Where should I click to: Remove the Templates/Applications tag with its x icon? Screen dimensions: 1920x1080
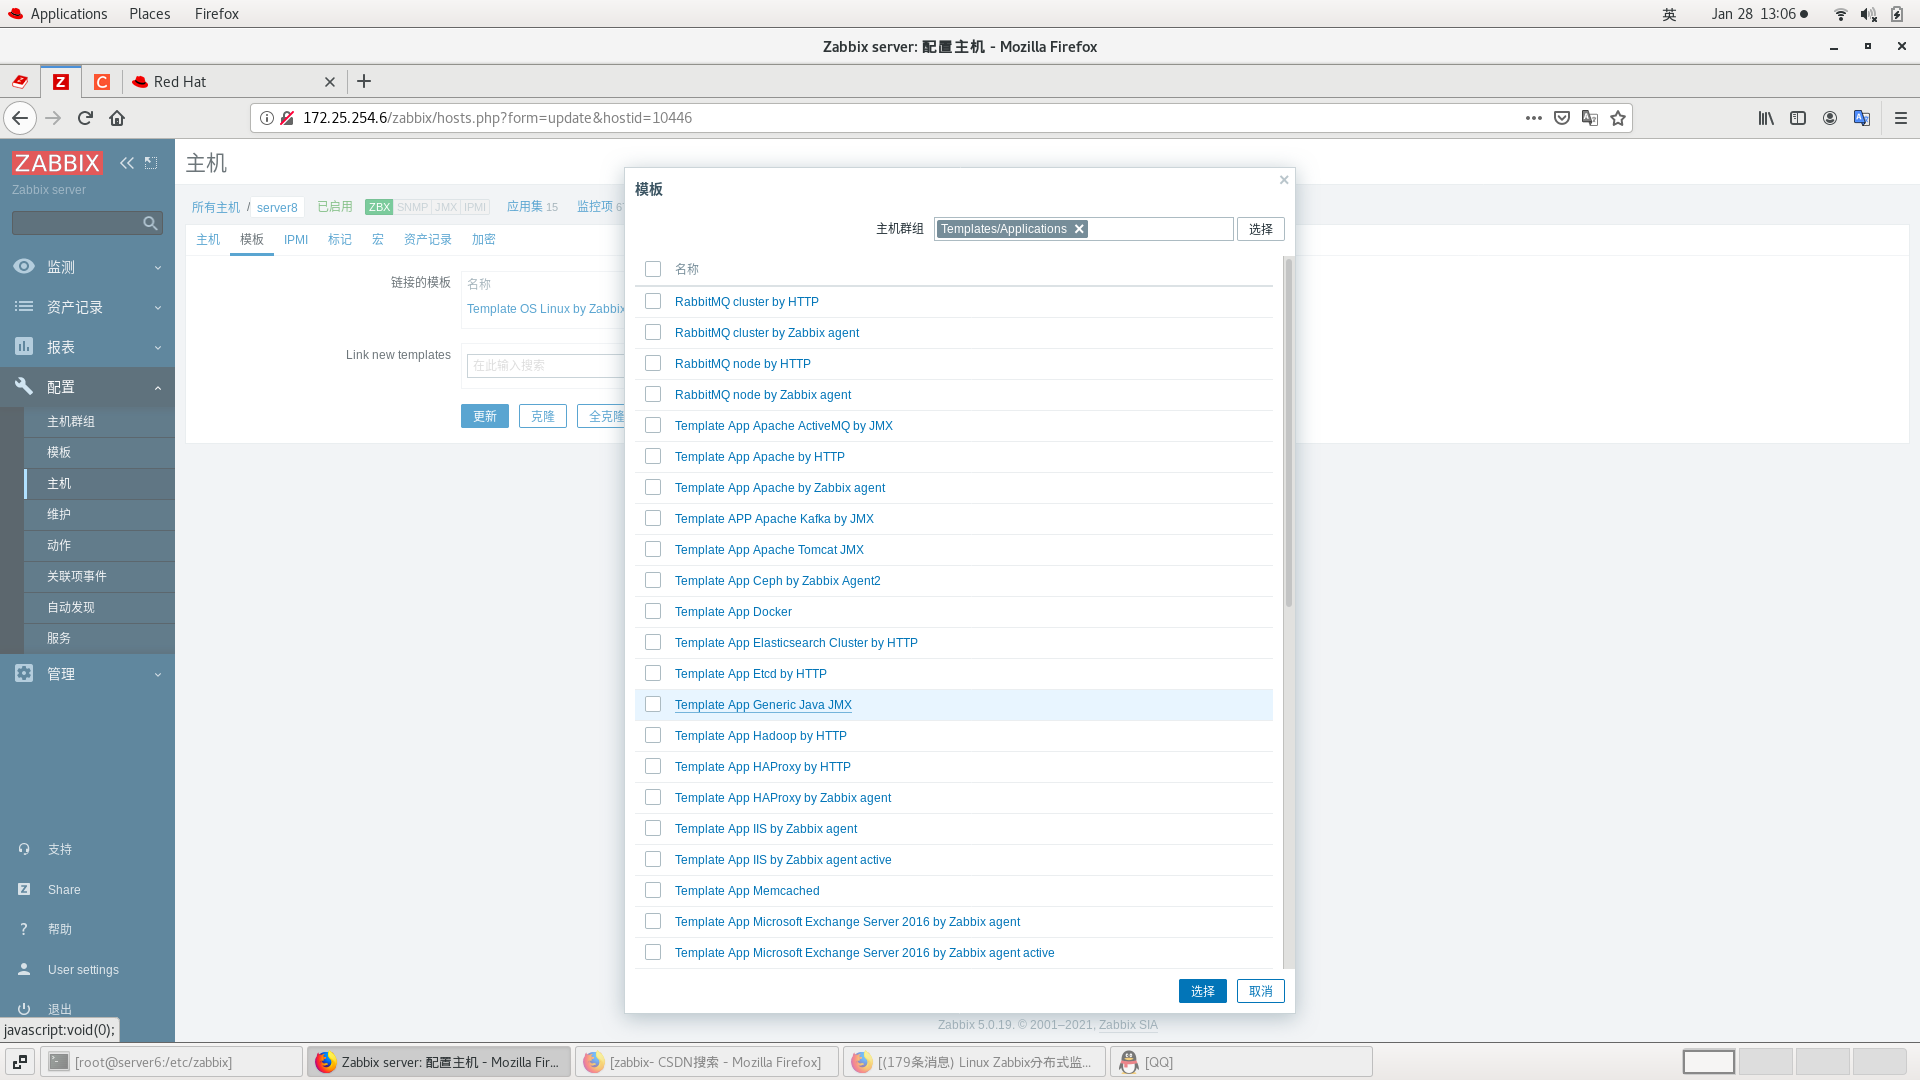click(x=1079, y=229)
